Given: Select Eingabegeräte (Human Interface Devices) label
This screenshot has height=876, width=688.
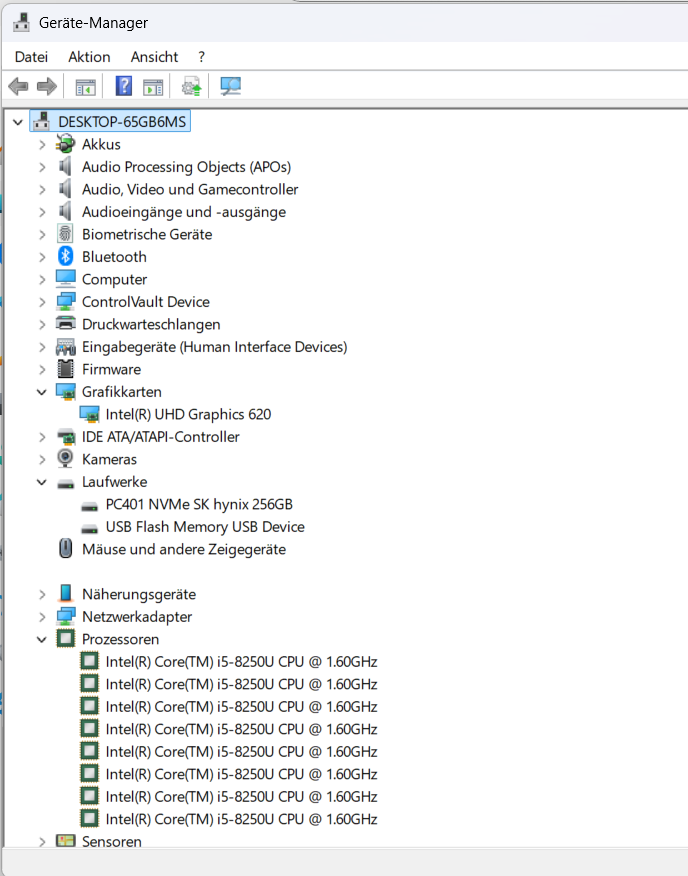Looking at the screenshot, I should tap(215, 346).
